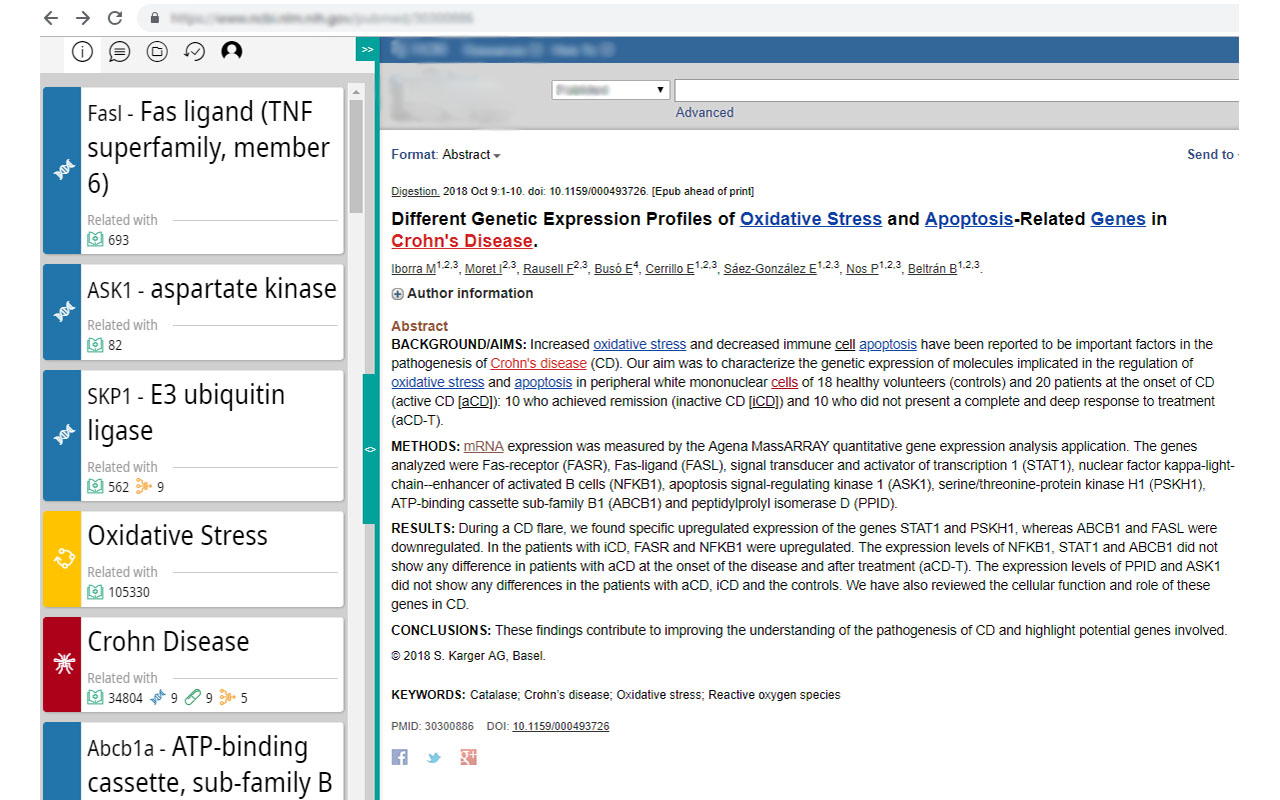Click author Nos P link
This screenshot has width=1280, height=800.
pos(861,269)
